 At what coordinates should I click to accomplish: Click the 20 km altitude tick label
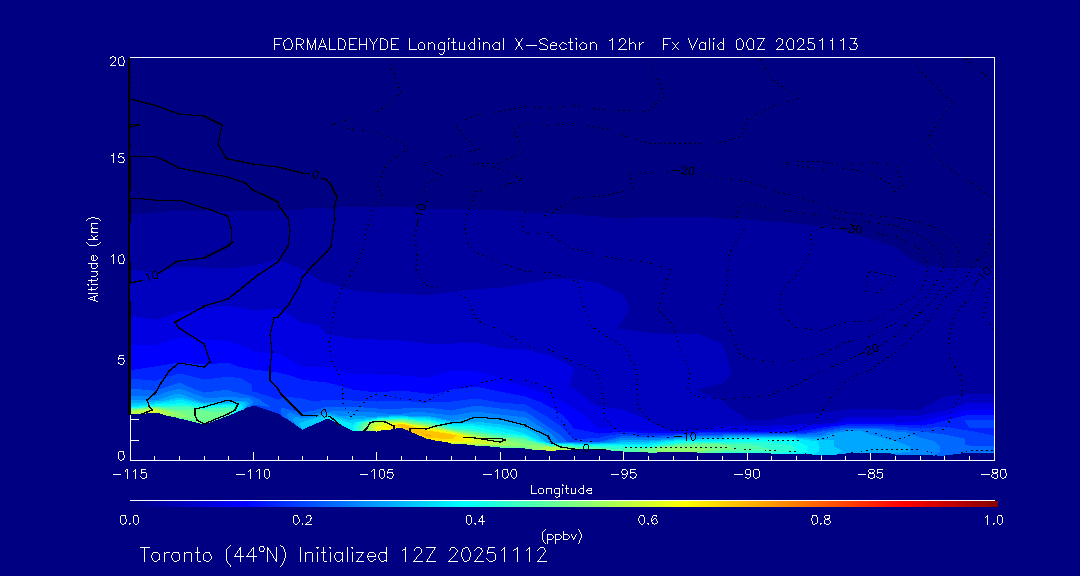coord(116,61)
